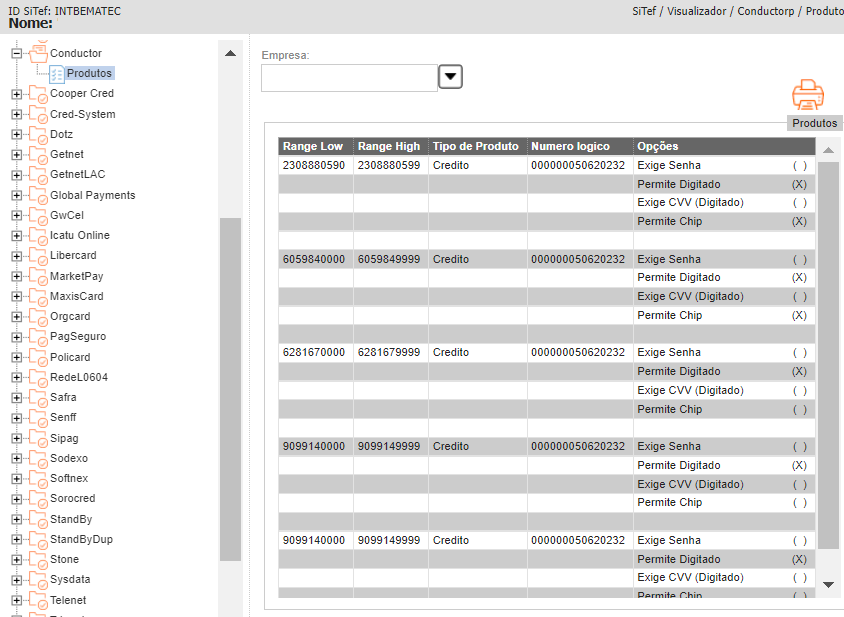Click Permite Digitado (X) for range 2308880590
844x617 pixels.
(x=799, y=184)
